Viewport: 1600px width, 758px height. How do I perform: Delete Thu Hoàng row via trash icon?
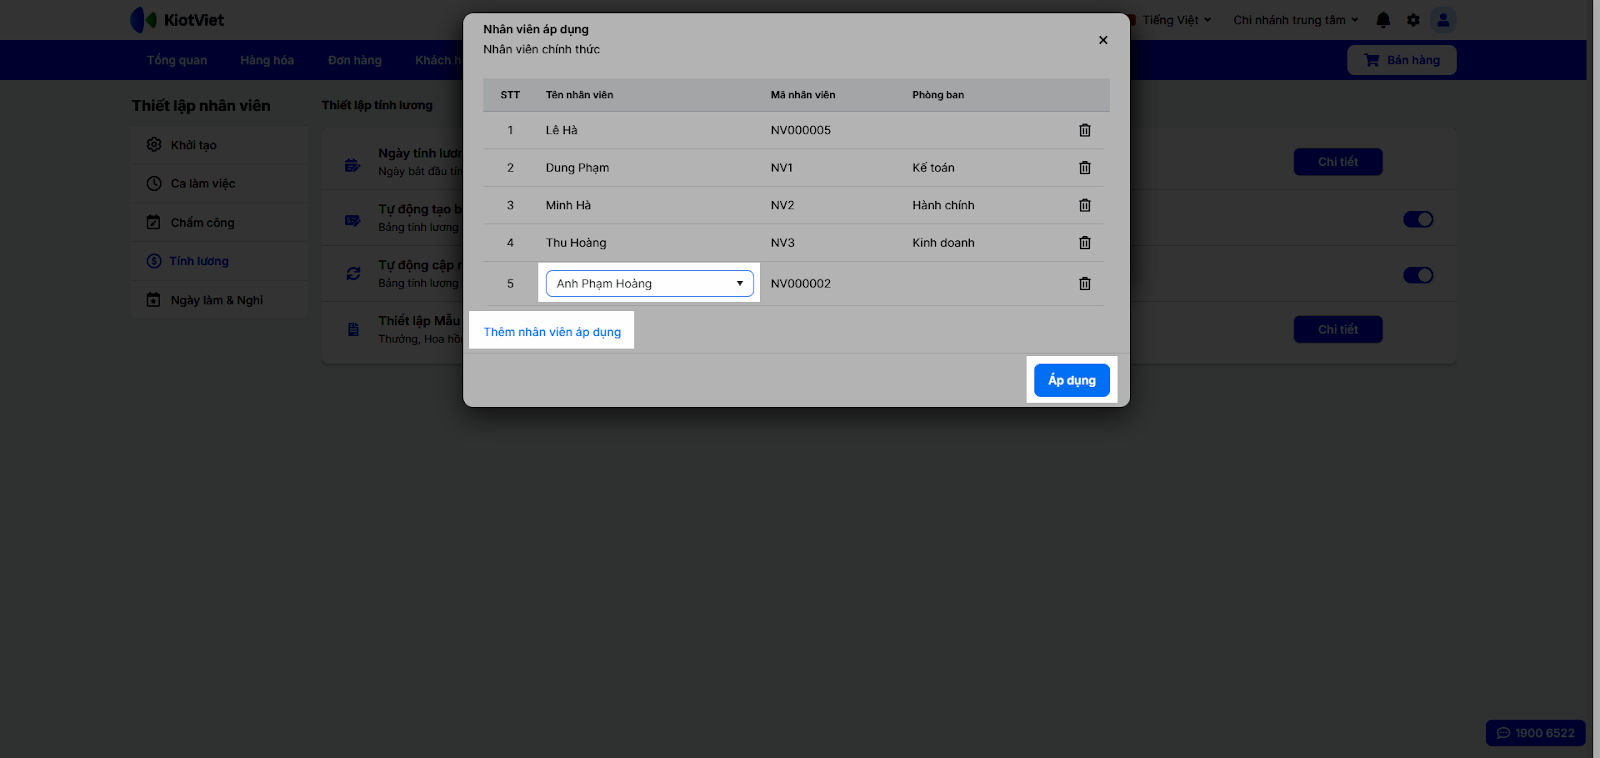point(1085,243)
